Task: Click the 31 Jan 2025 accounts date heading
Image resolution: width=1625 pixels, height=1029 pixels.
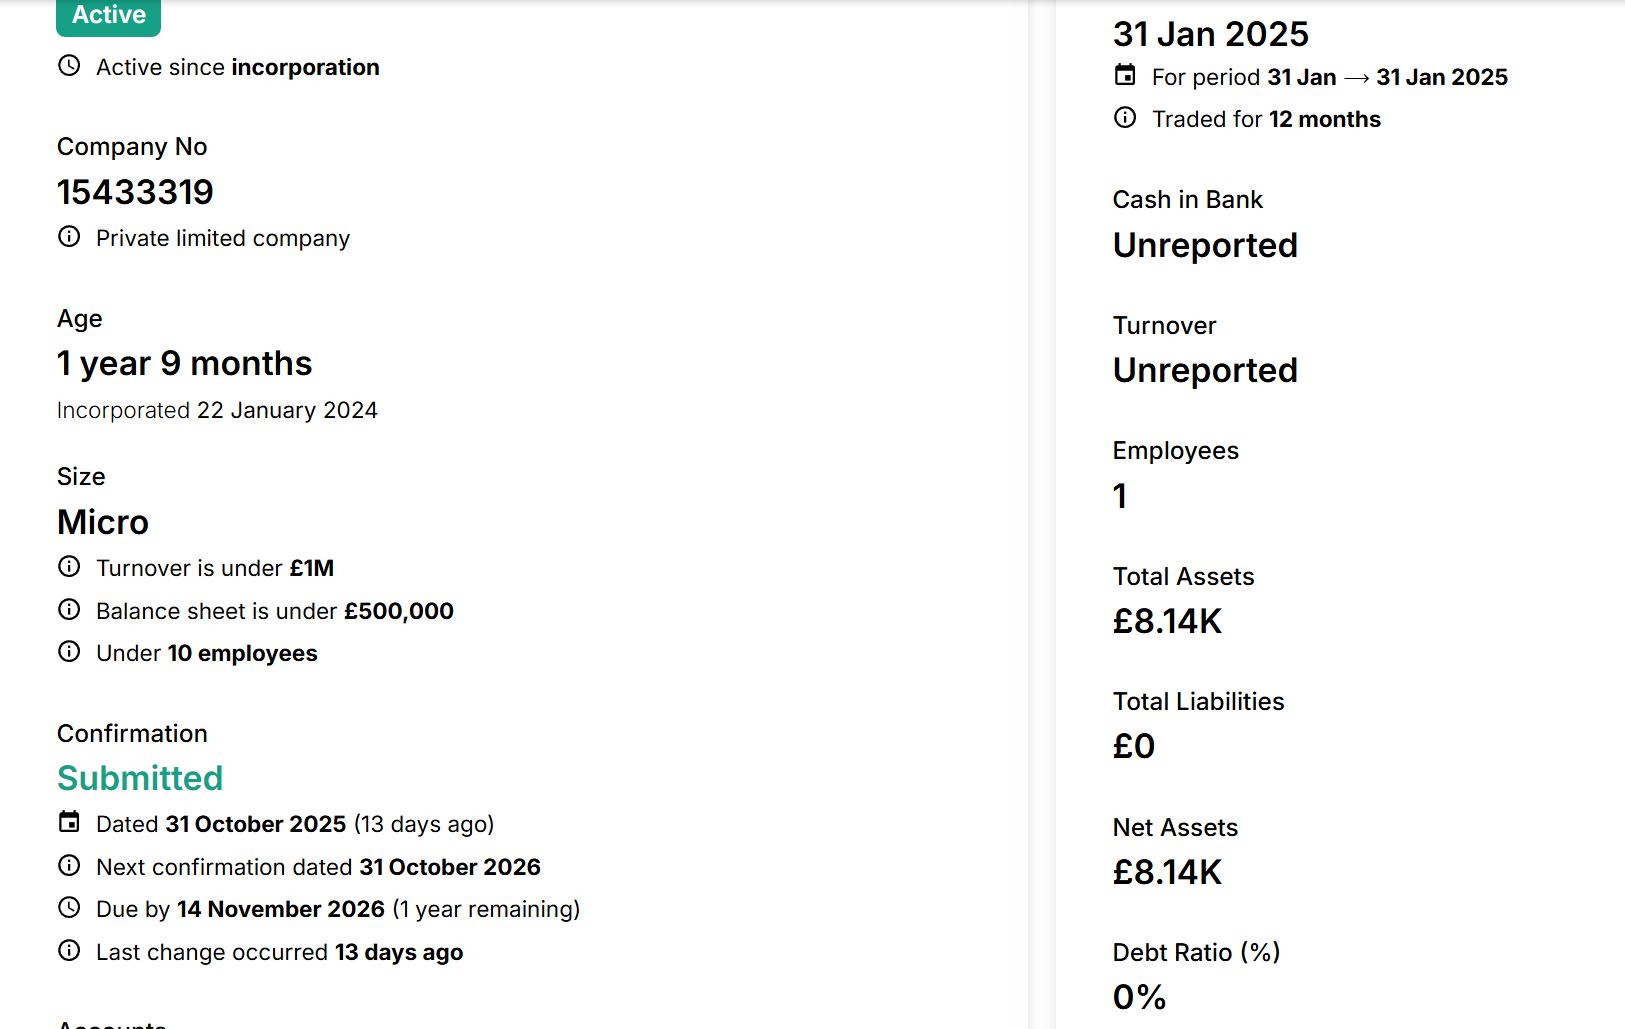Action: tap(1210, 34)
